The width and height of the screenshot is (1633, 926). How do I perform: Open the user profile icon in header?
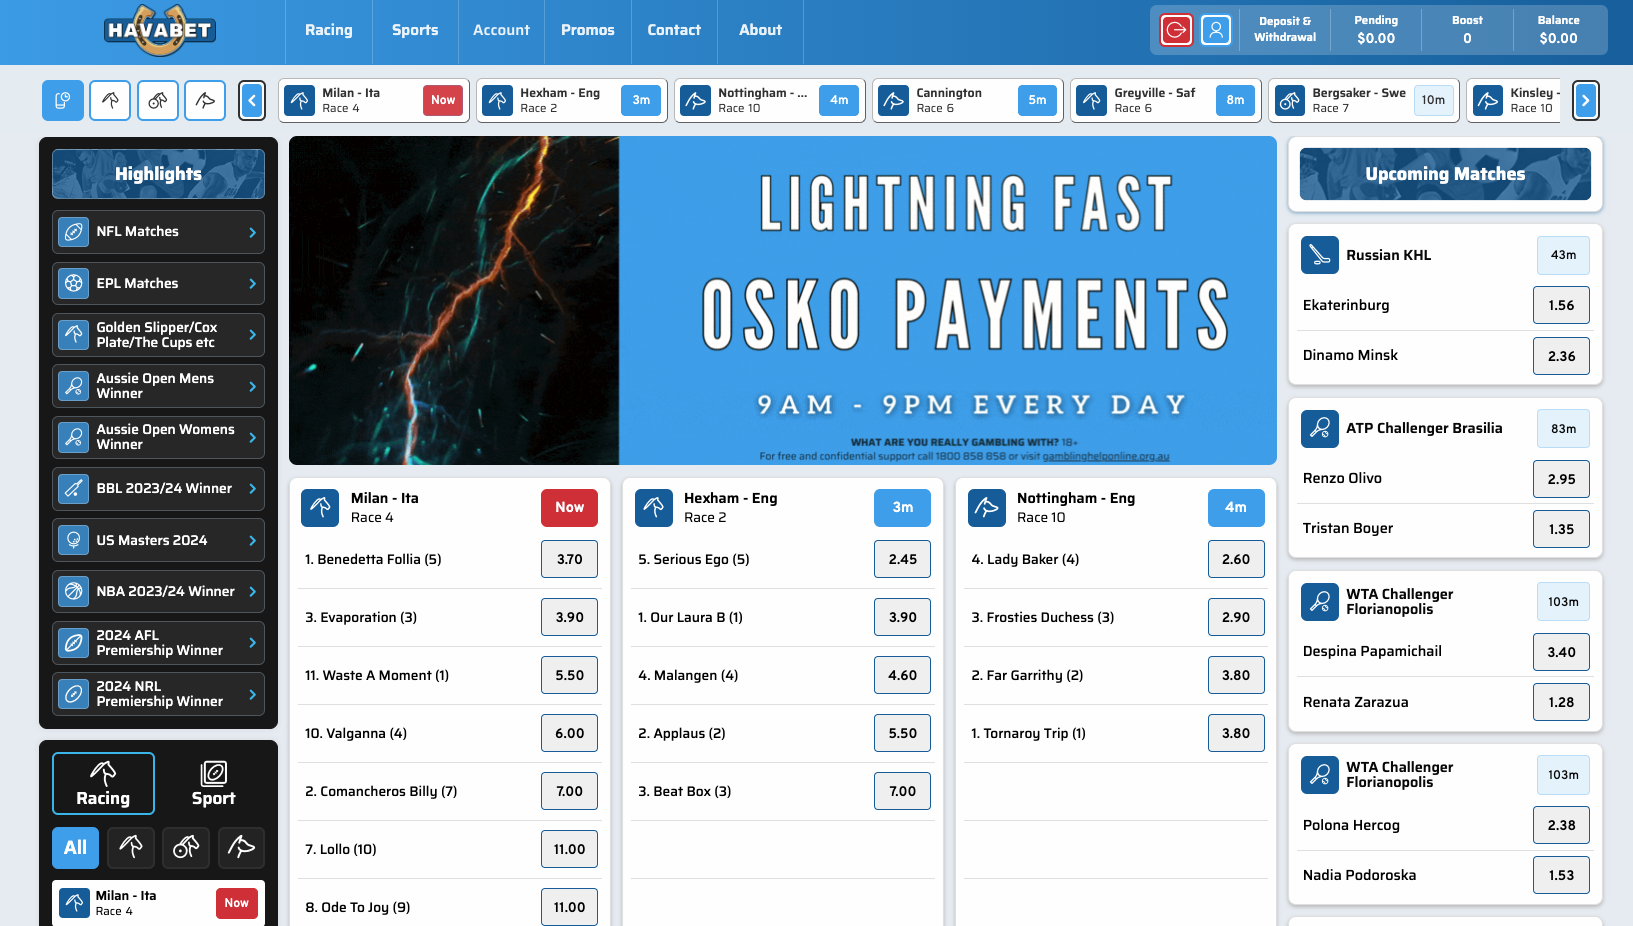point(1216,30)
